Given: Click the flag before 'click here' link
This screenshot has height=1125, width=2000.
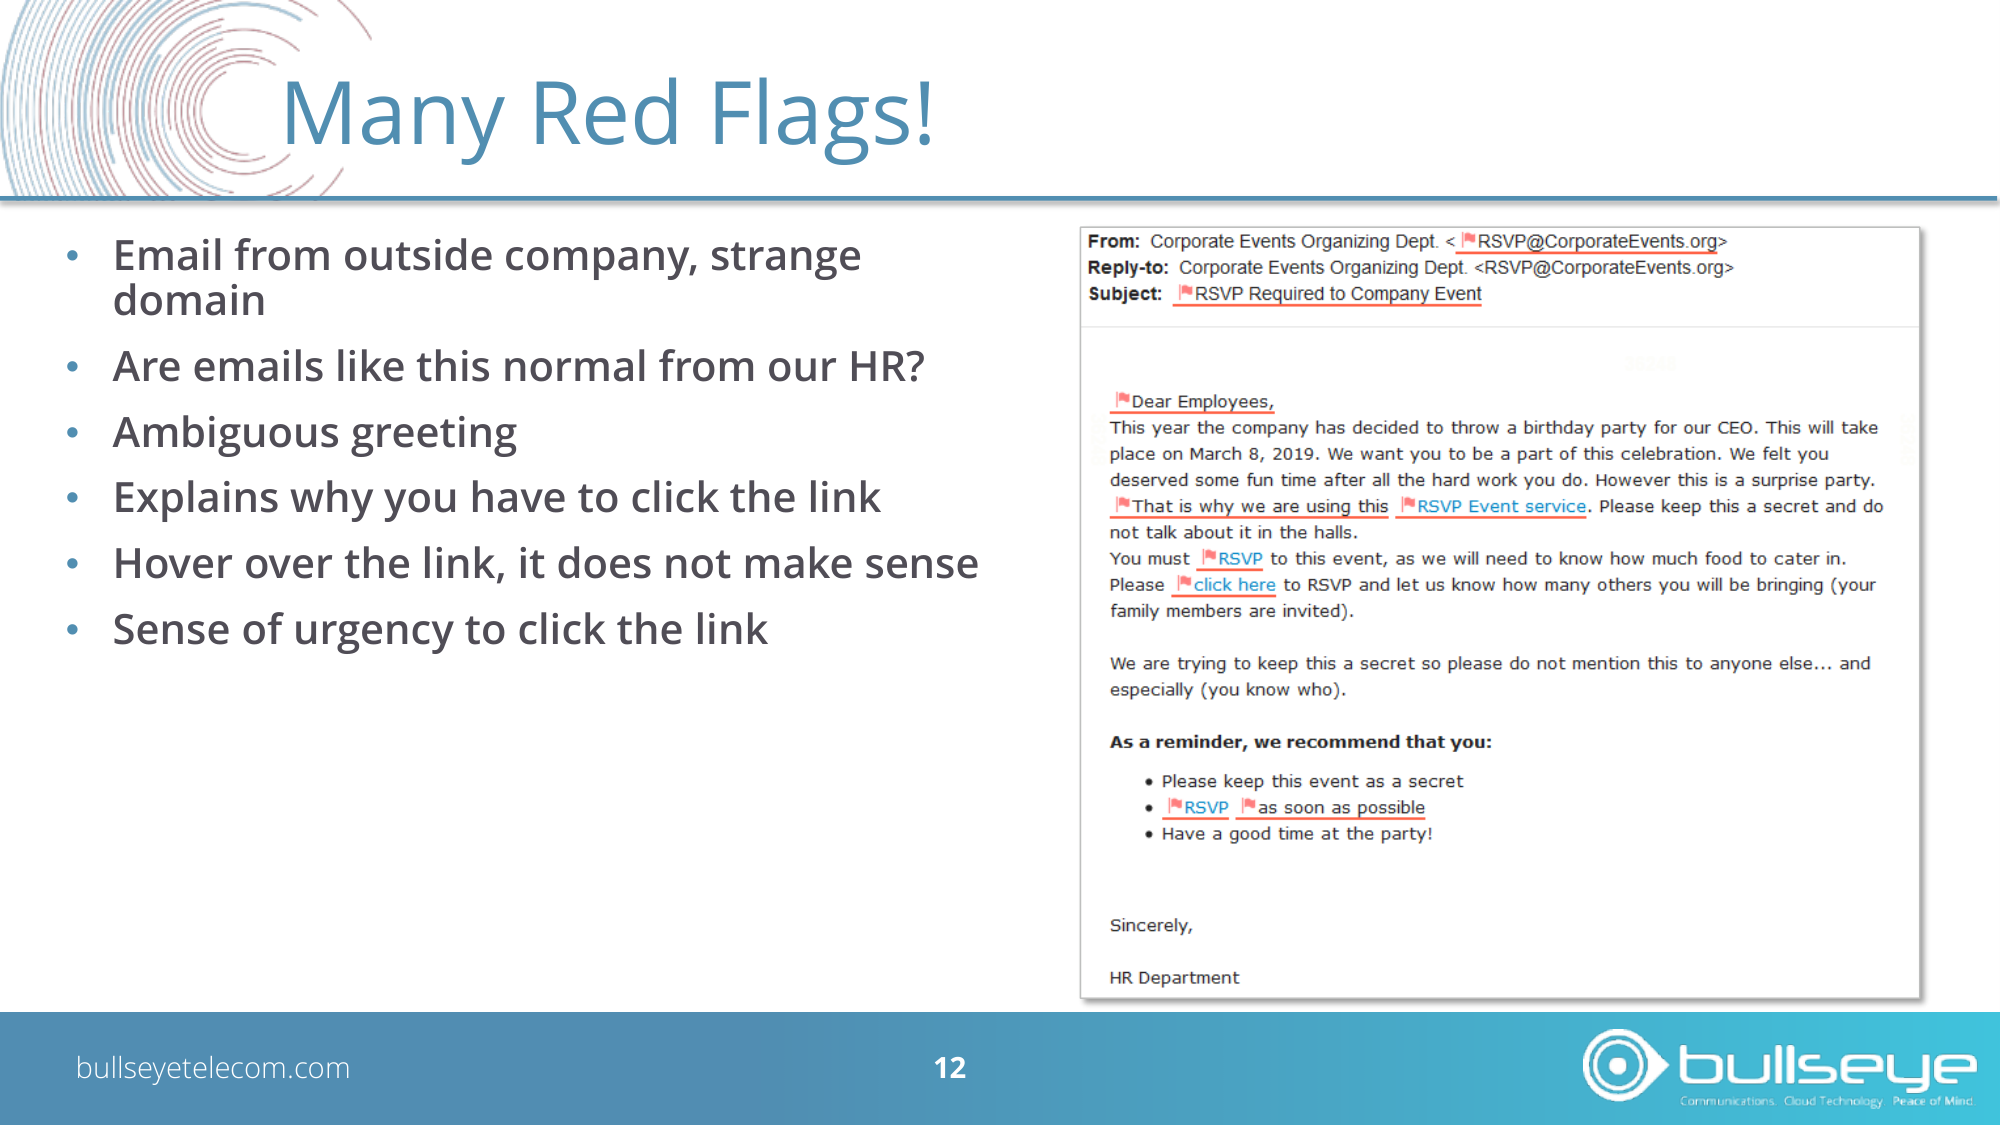Looking at the screenshot, I should [1184, 582].
